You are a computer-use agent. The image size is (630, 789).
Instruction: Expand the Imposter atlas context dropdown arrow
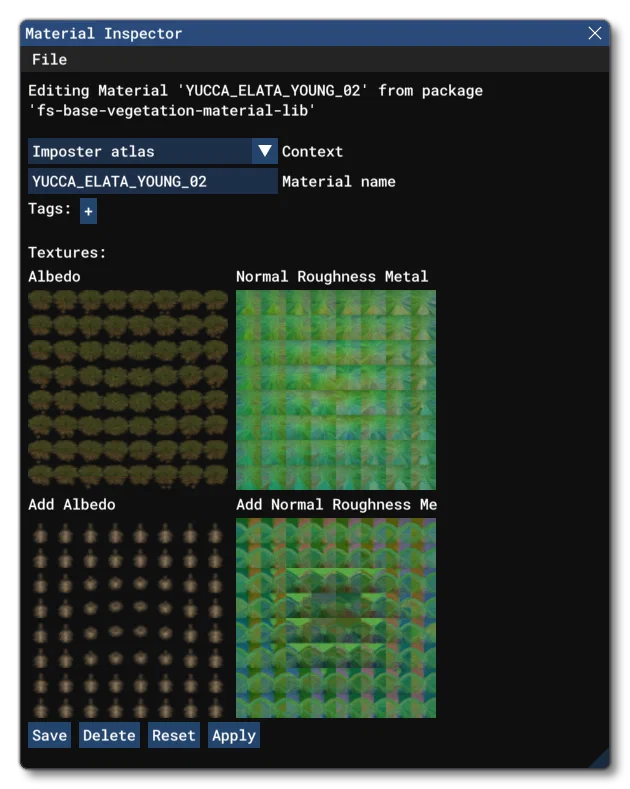tap(265, 151)
